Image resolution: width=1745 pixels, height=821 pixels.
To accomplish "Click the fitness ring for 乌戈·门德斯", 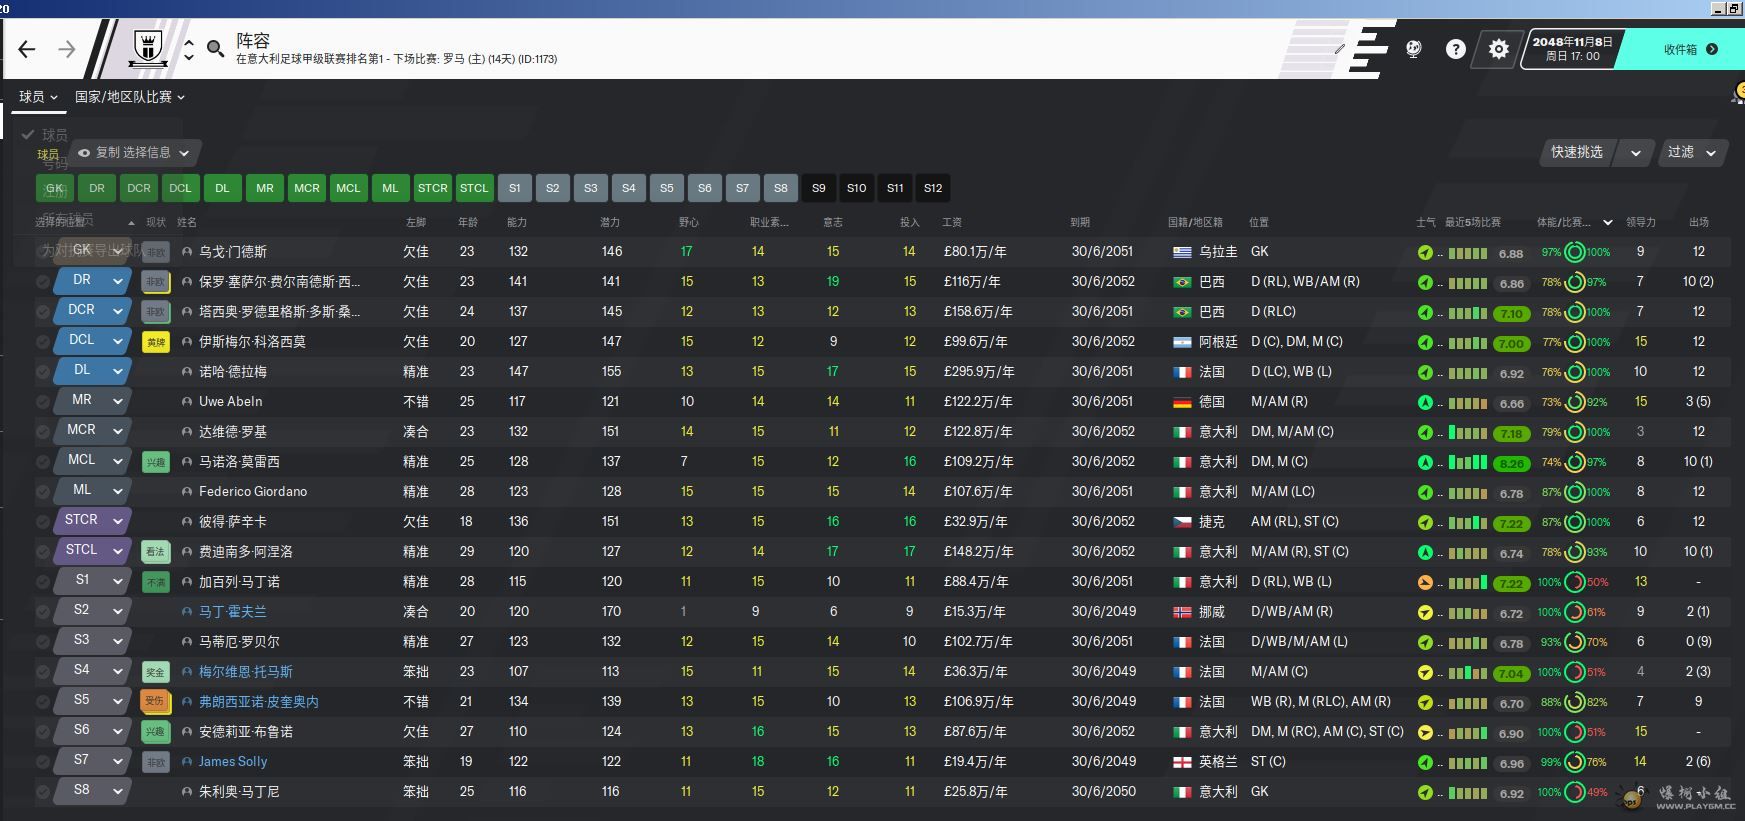I will click(1574, 252).
